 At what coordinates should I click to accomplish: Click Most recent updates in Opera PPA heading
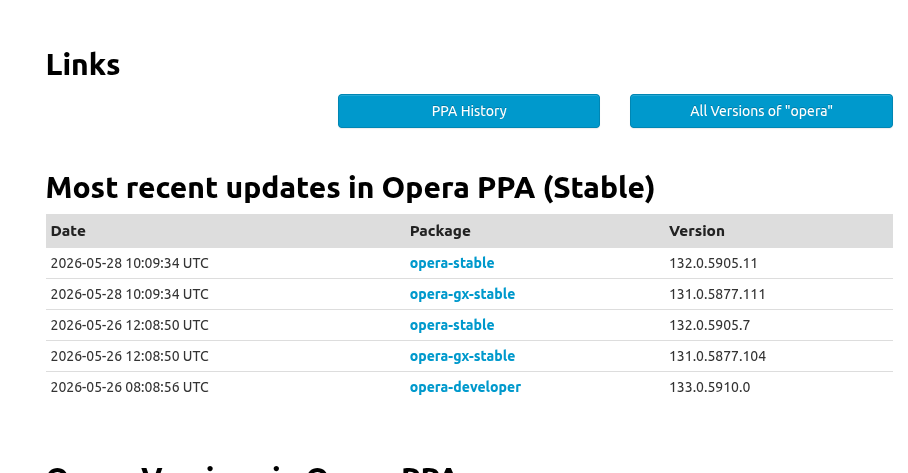point(350,188)
